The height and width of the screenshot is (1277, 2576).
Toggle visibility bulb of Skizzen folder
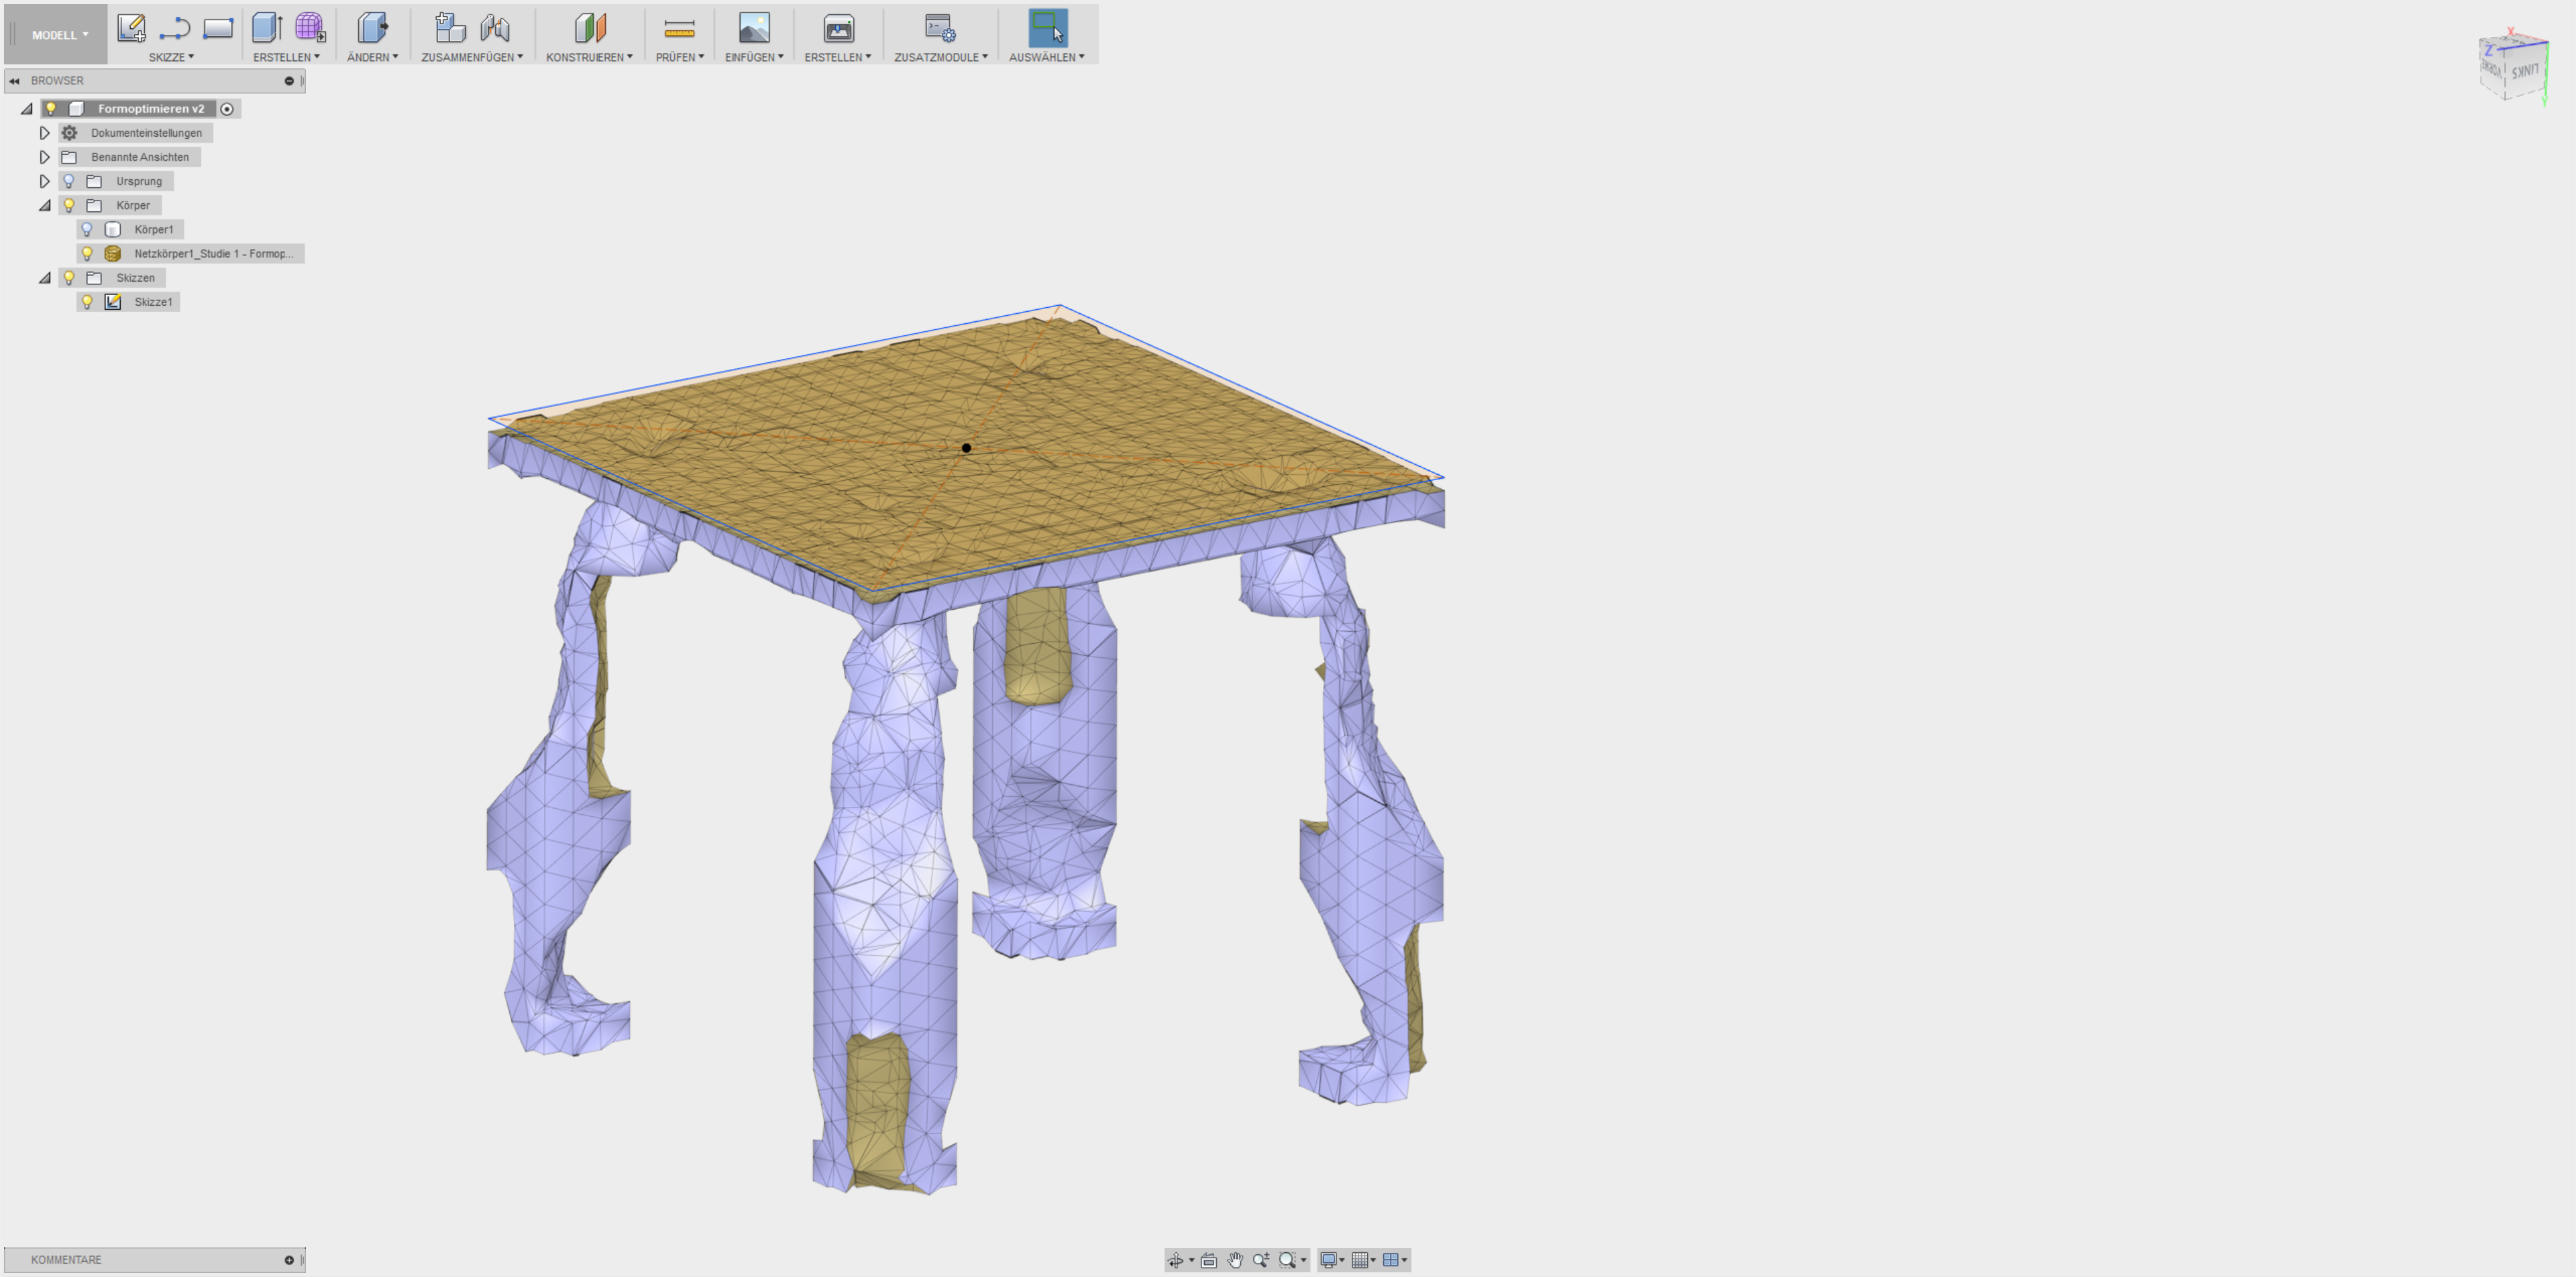point(69,278)
